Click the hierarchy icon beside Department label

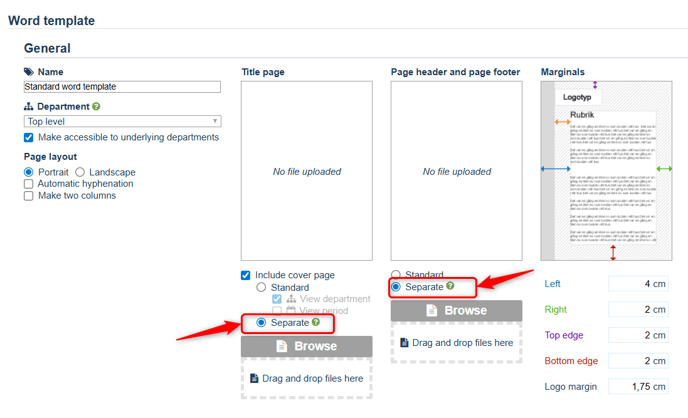point(28,106)
